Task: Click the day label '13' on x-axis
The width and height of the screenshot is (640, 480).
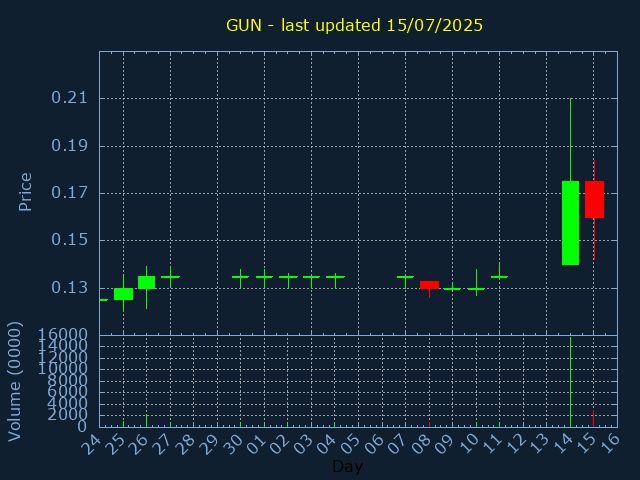Action: click(x=538, y=444)
